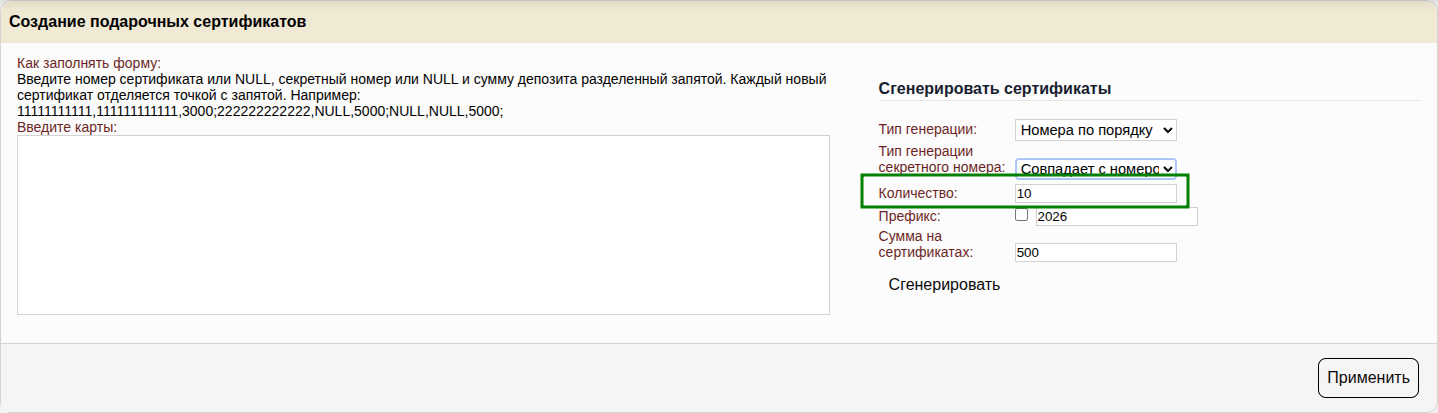Click the "Как заполнять форму:" heading

click(89, 63)
